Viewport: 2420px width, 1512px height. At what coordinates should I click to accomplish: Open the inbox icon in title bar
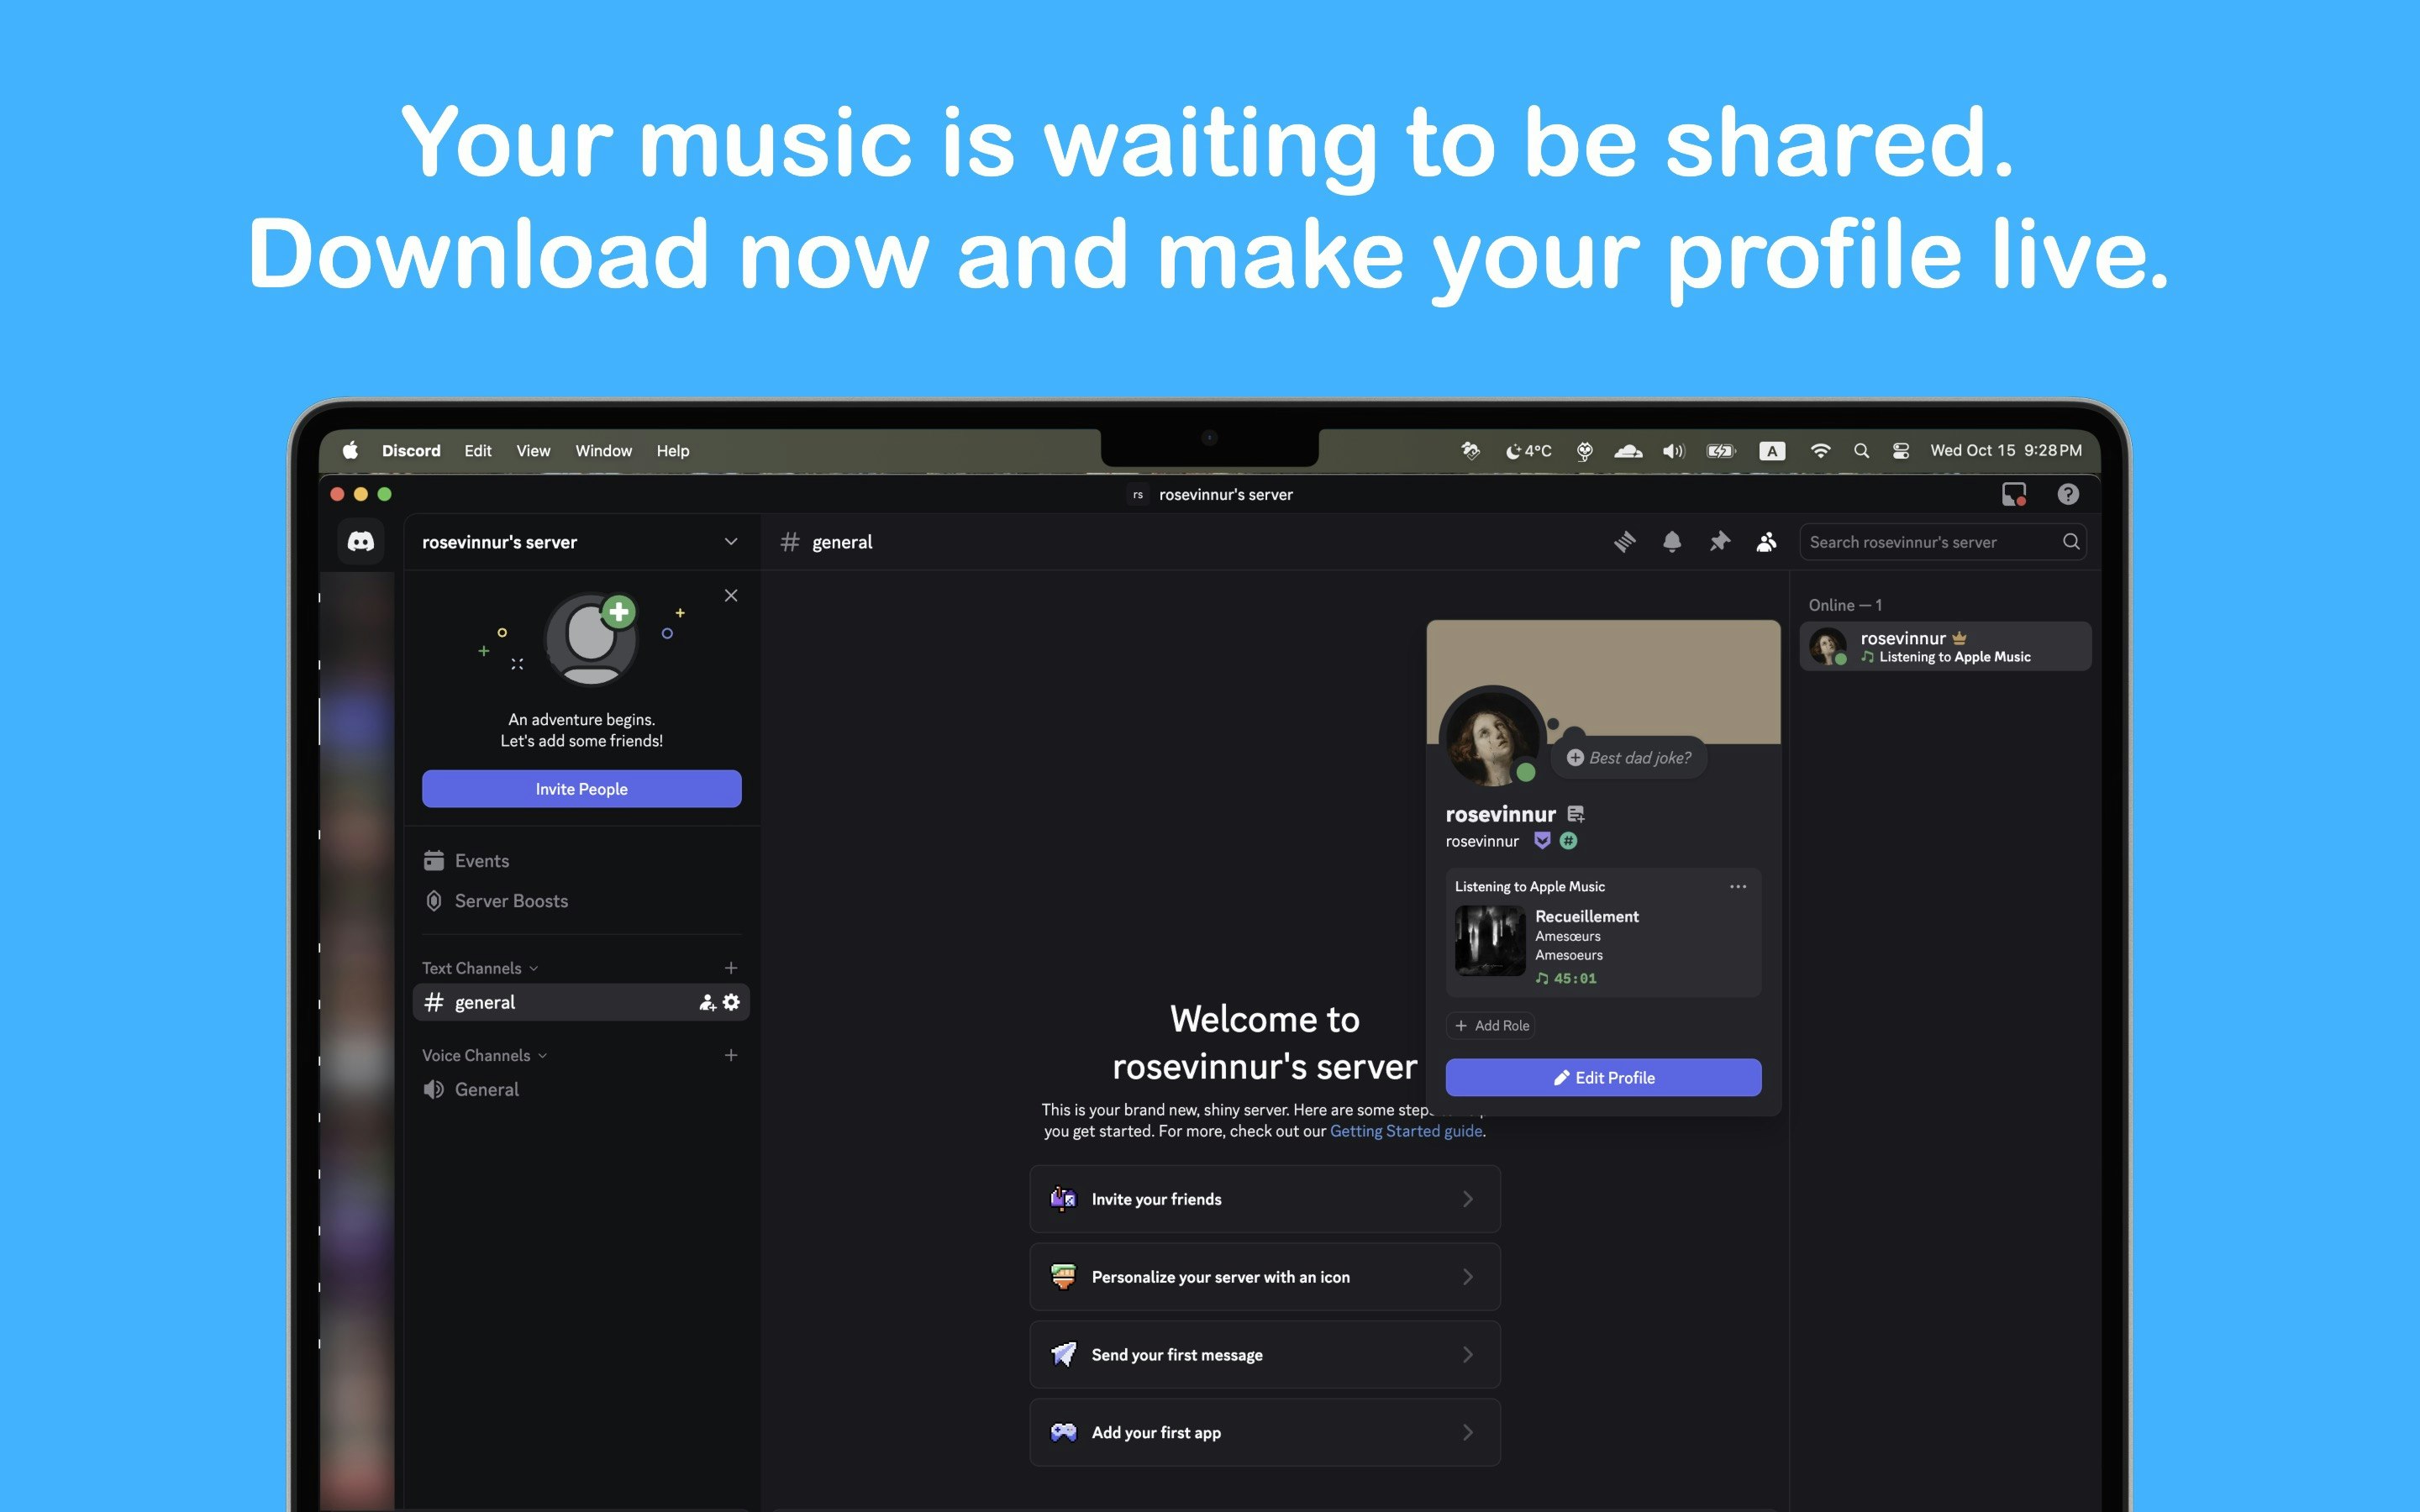2013,494
